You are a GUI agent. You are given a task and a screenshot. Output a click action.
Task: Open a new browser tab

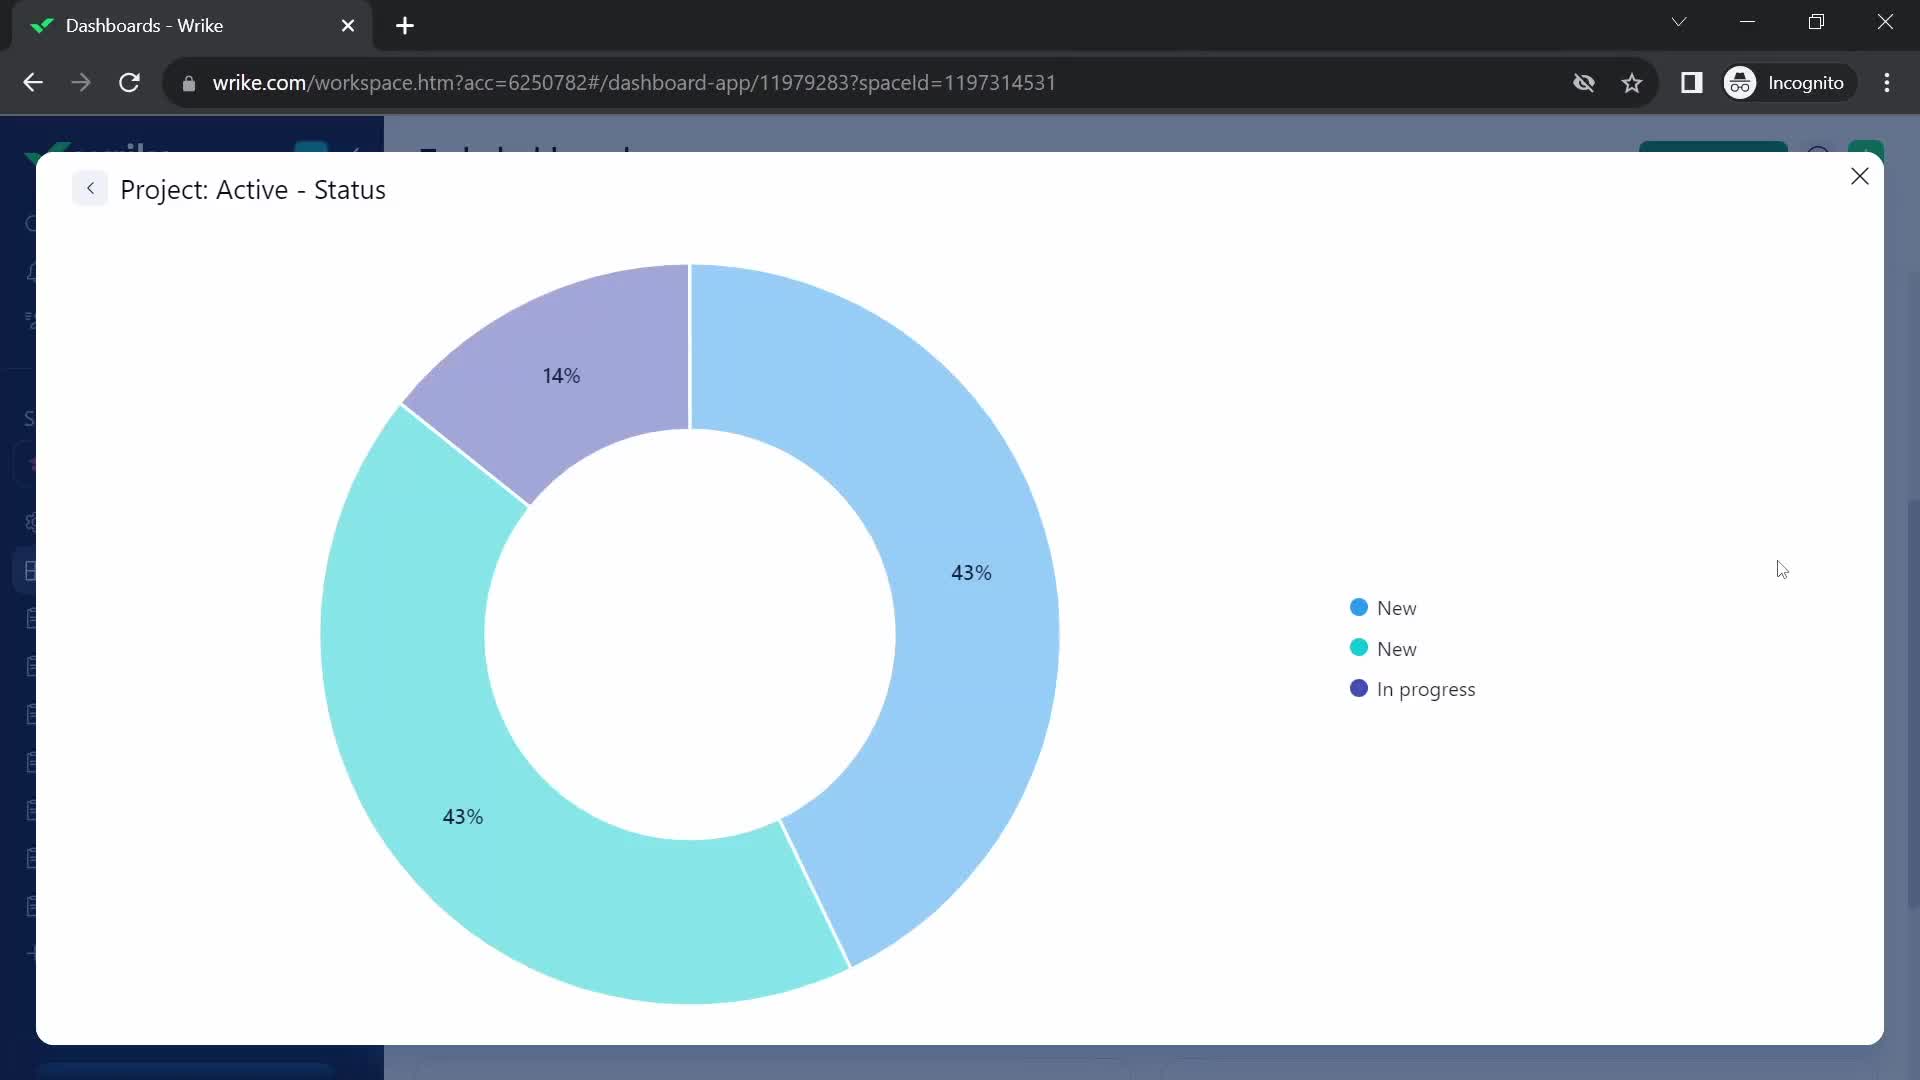tap(405, 26)
